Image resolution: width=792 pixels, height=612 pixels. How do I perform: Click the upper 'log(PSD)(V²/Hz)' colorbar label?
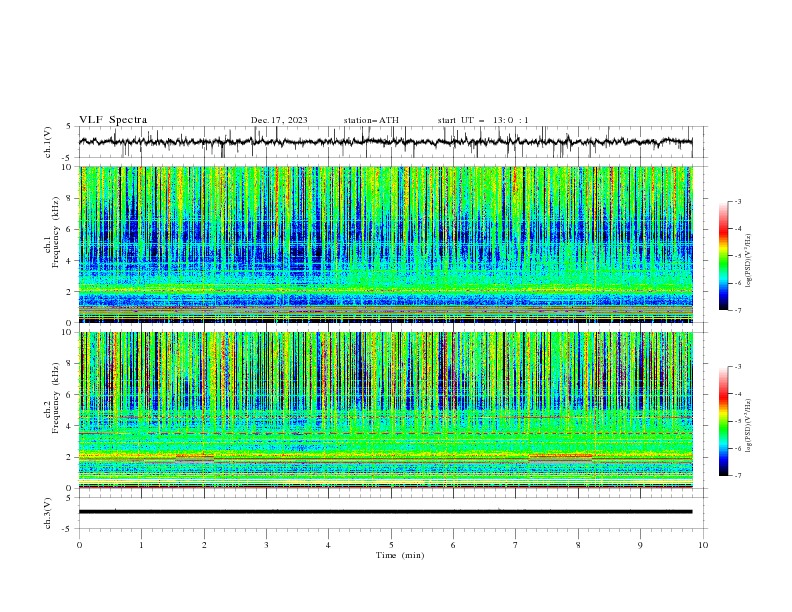point(749,261)
